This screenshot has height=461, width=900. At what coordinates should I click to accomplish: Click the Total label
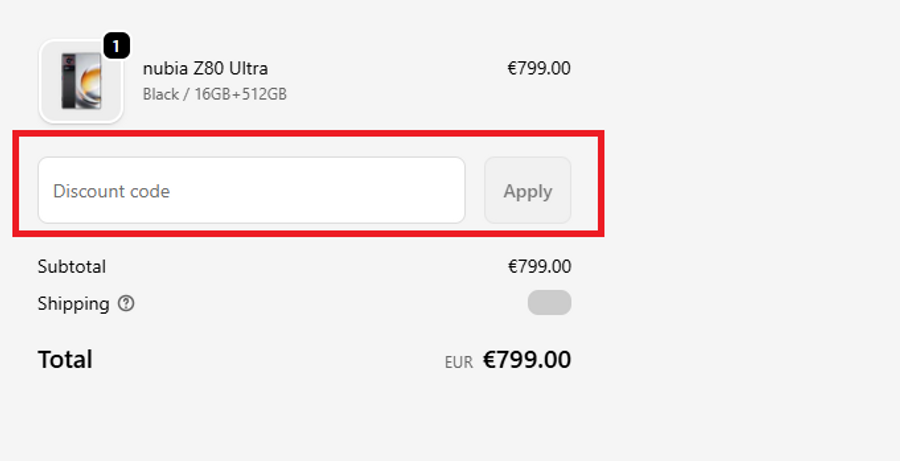pyautogui.click(x=65, y=360)
